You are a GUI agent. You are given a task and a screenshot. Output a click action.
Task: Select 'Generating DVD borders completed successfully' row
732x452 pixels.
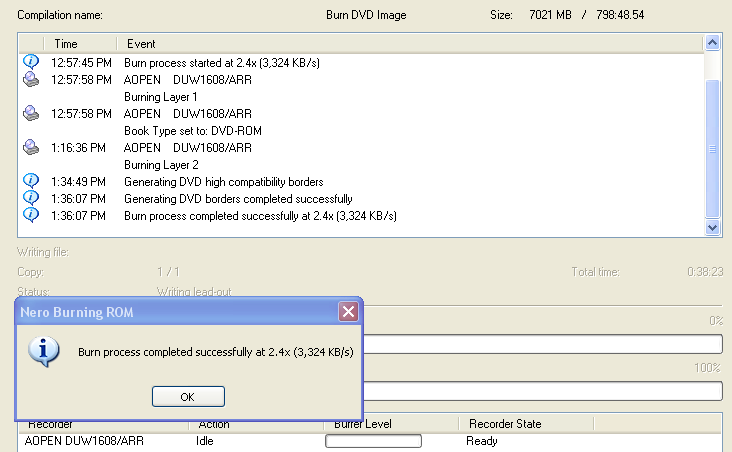(238, 199)
